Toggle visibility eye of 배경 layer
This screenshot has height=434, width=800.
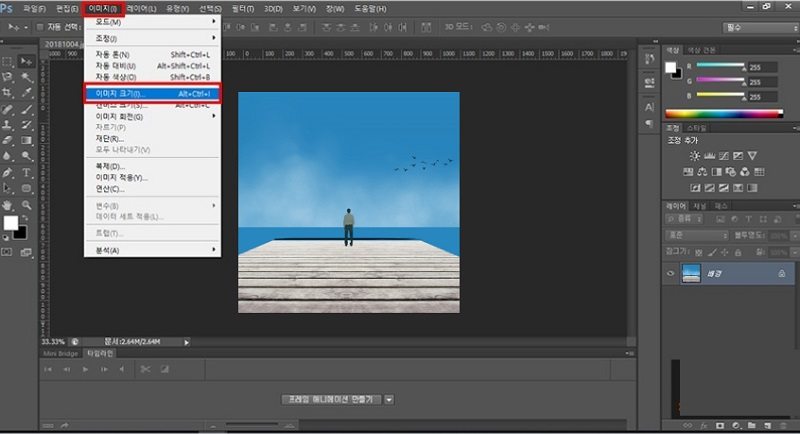pos(671,273)
